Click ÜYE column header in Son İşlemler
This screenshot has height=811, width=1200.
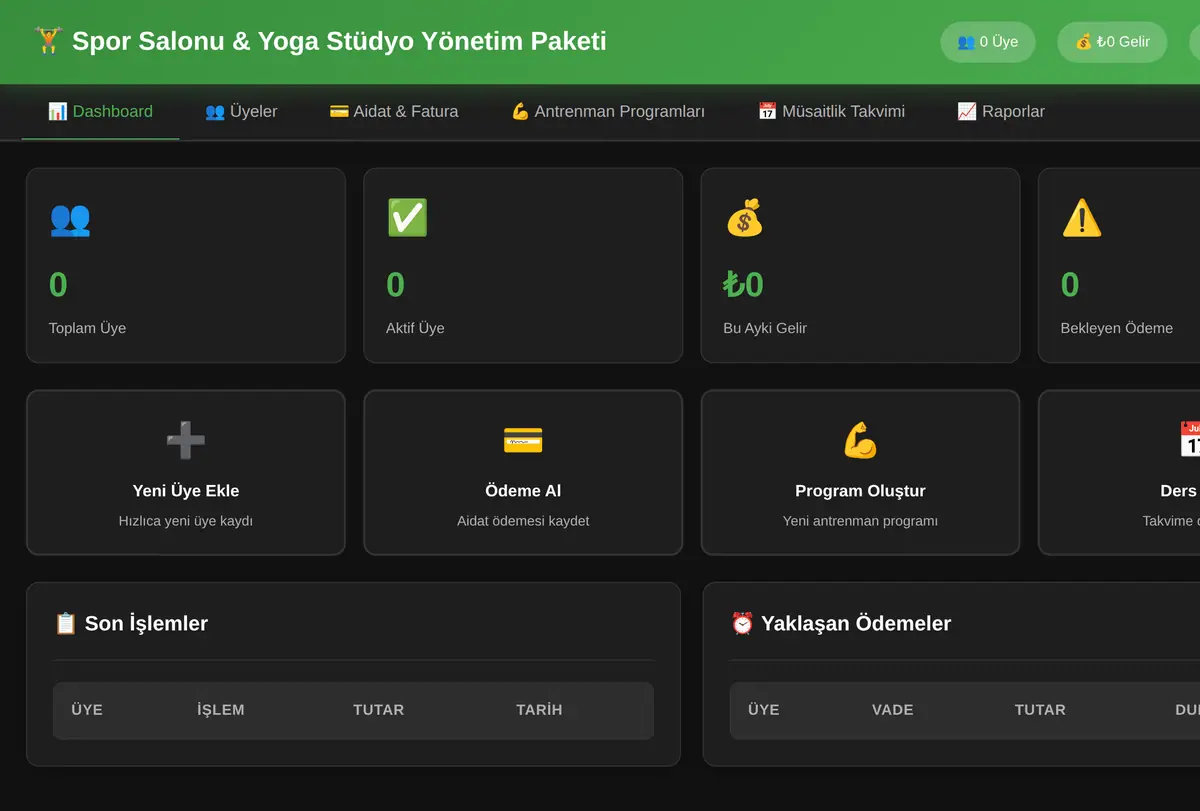(x=87, y=710)
